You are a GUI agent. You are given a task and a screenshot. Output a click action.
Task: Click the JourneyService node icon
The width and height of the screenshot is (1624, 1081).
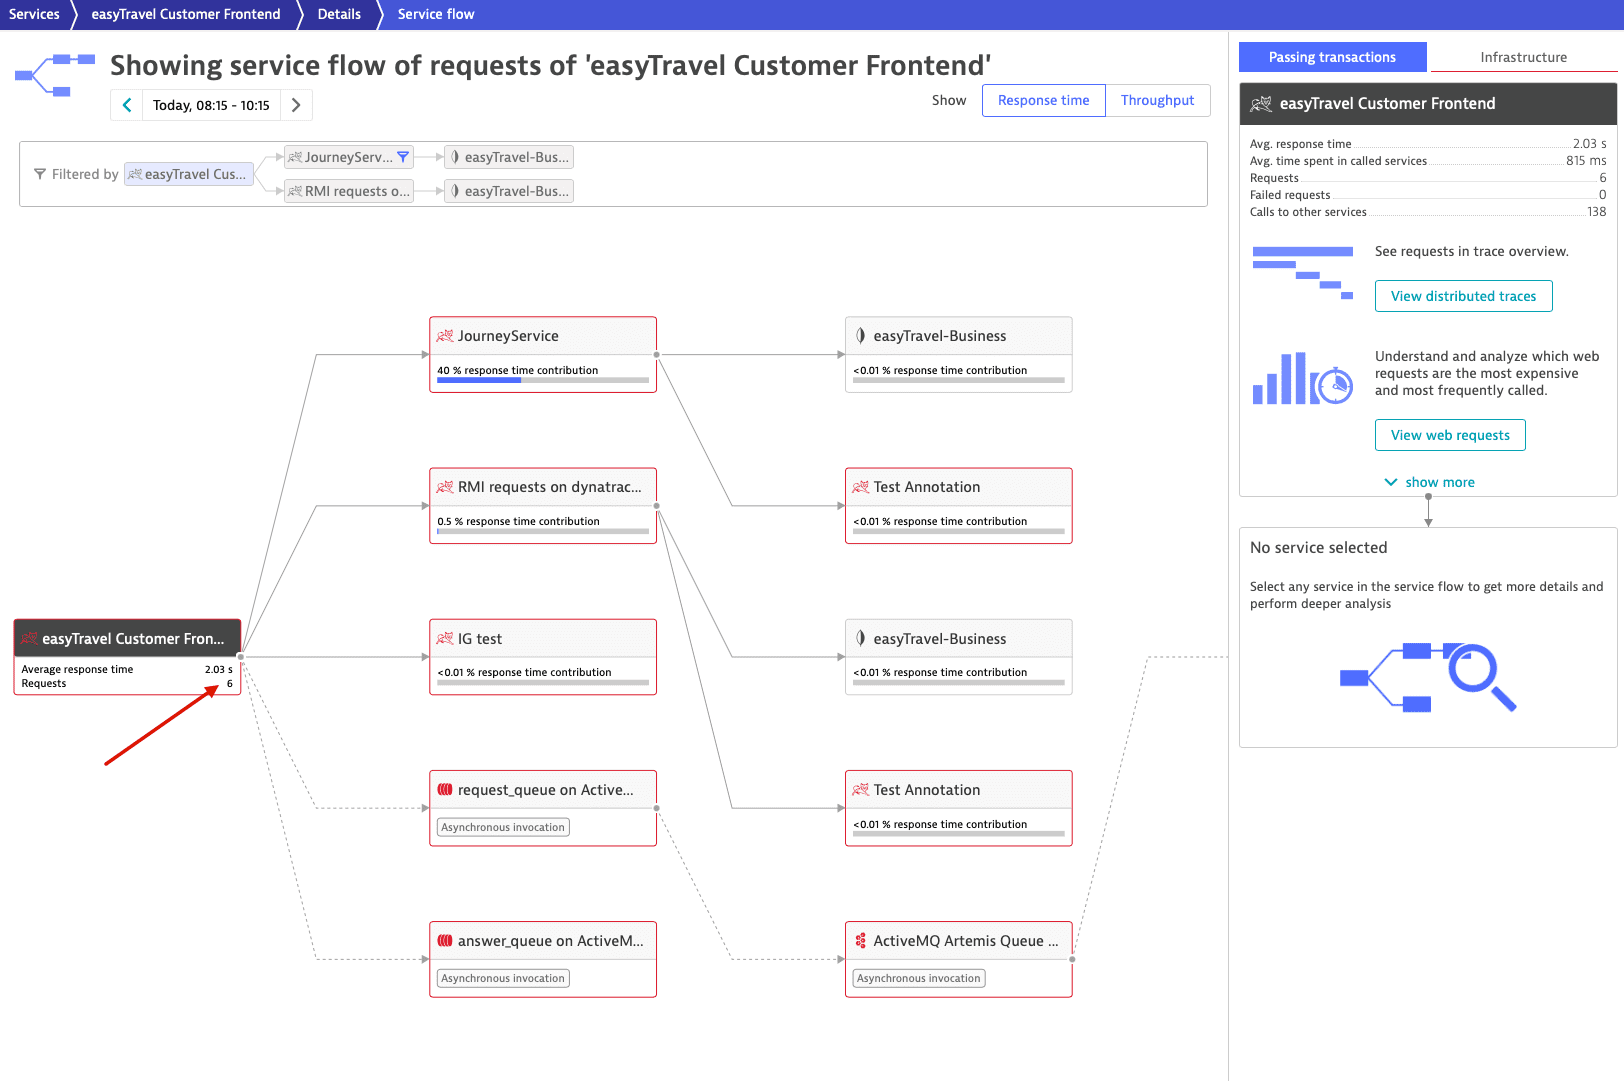click(445, 336)
